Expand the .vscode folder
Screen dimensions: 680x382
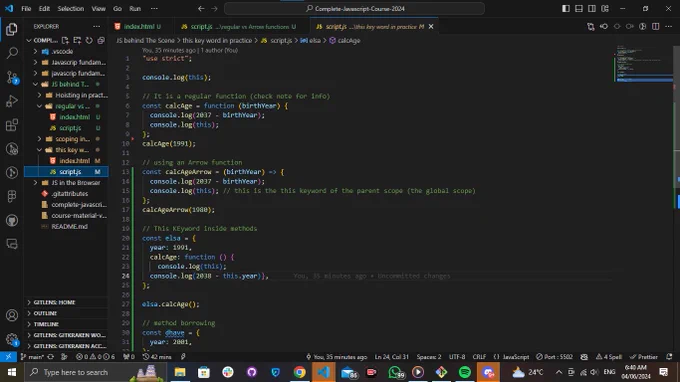(x=66, y=51)
